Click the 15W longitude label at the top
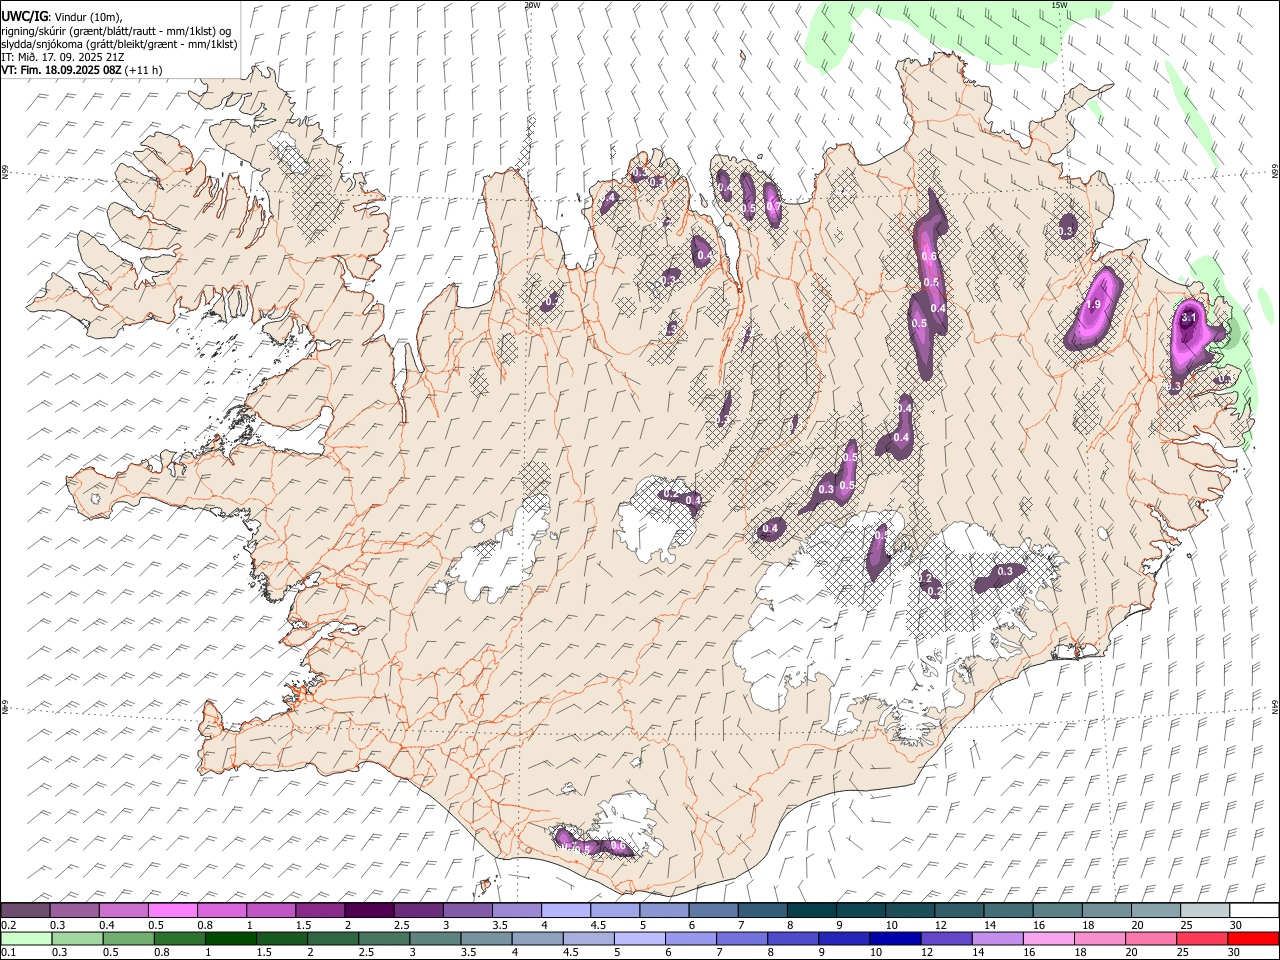1280x960 pixels. tap(1058, 5)
